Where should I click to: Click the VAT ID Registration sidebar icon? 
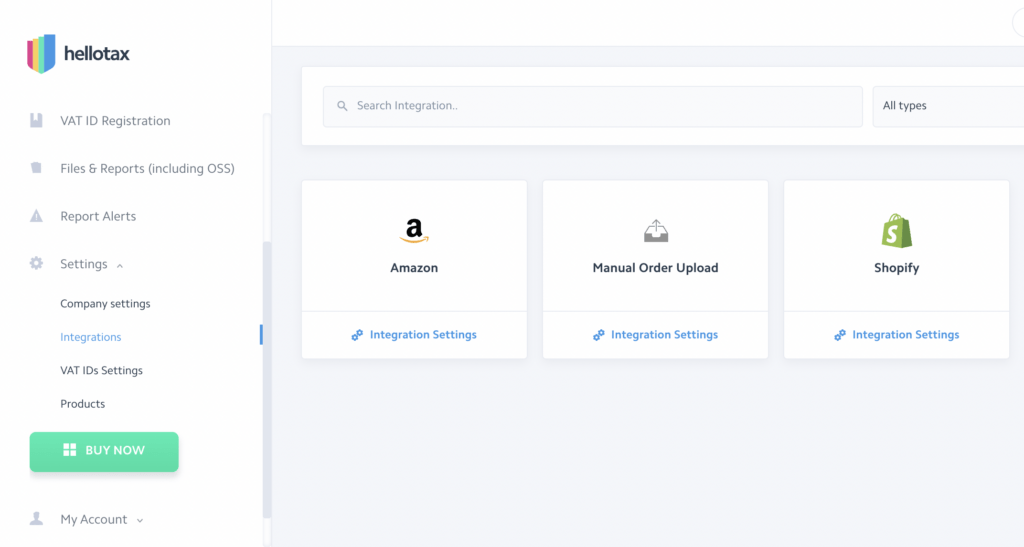pos(37,120)
